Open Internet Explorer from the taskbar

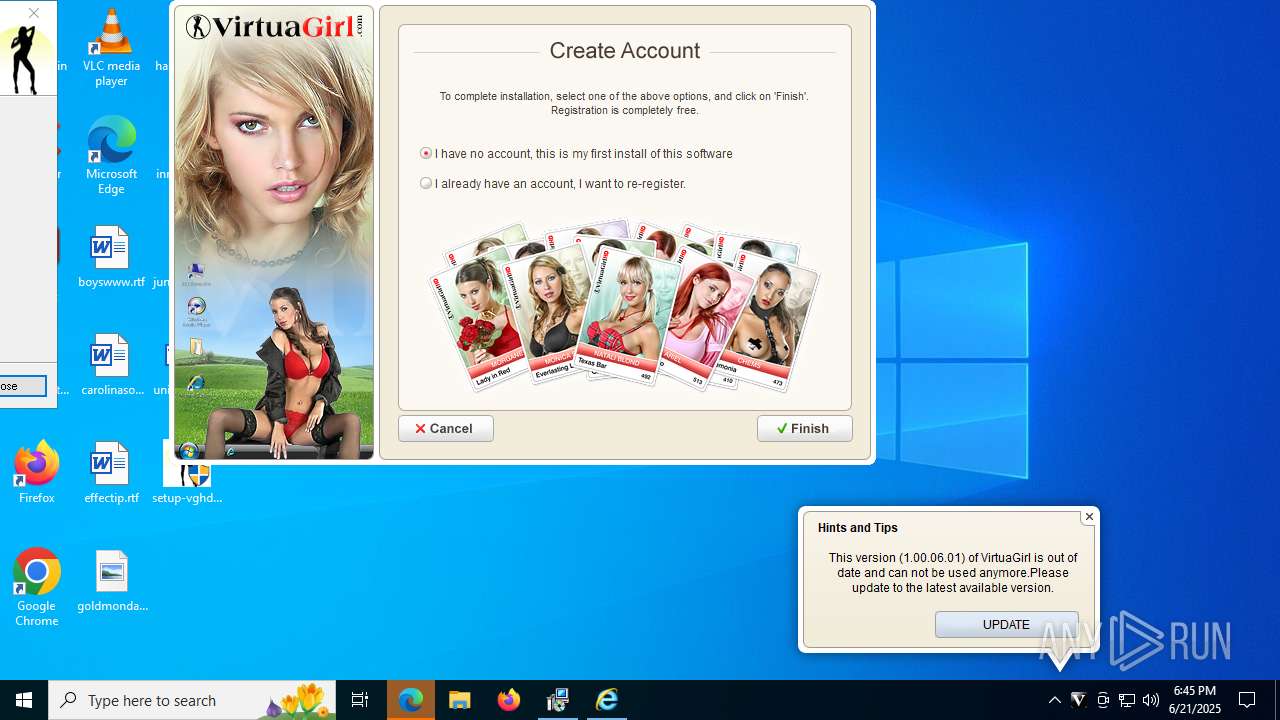[607, 700]
